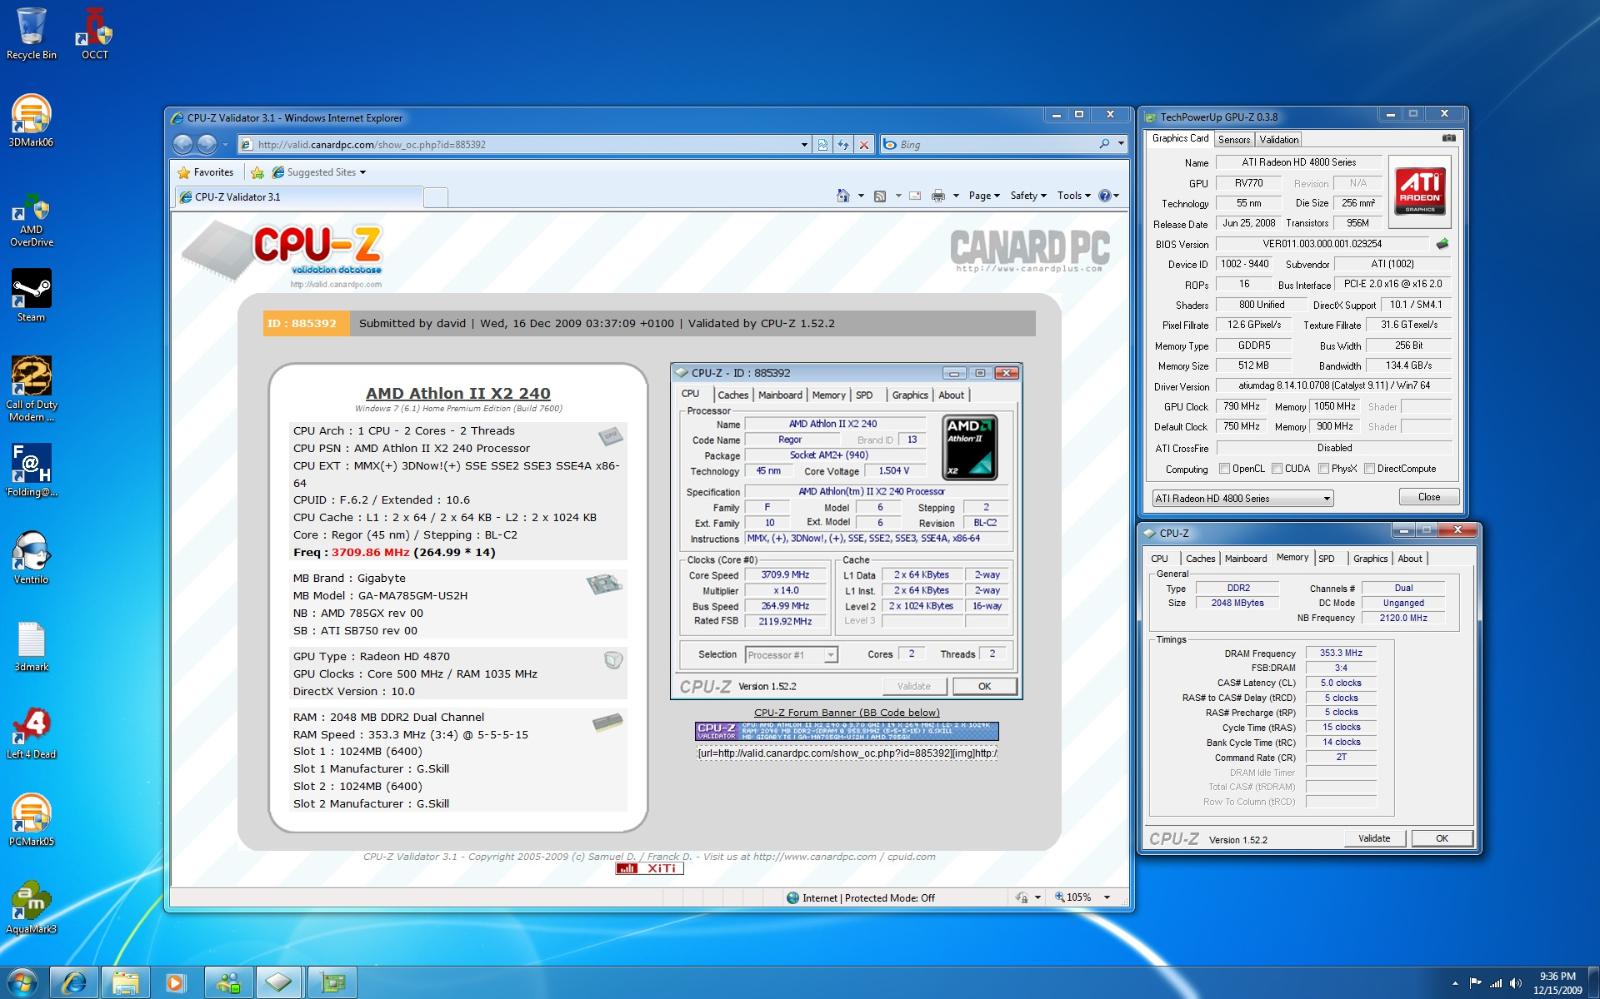Viewport: 1600px width, 999px height.
Task: Open the ATI Radeon HD 4800 Series dropdown
Action: pos(1243,498)
